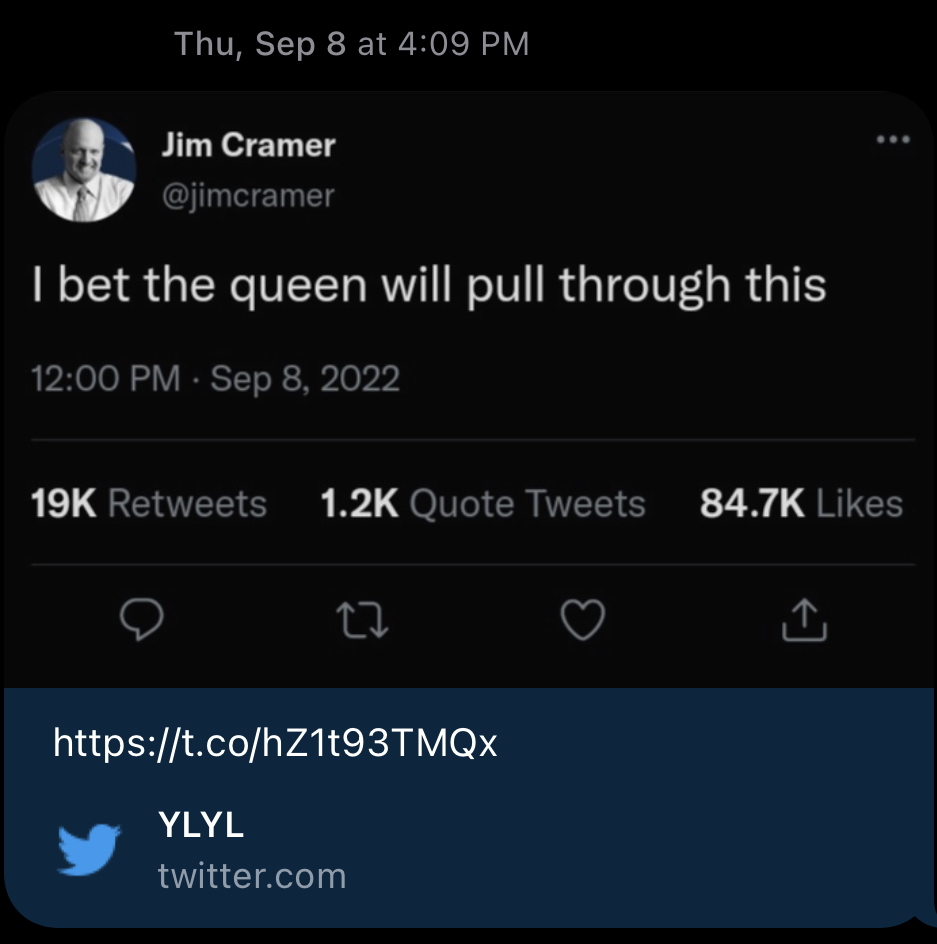Viewport: 937px width, 944px height.
Task: Click the Jim Cramer display name
Action: (248, 145)
